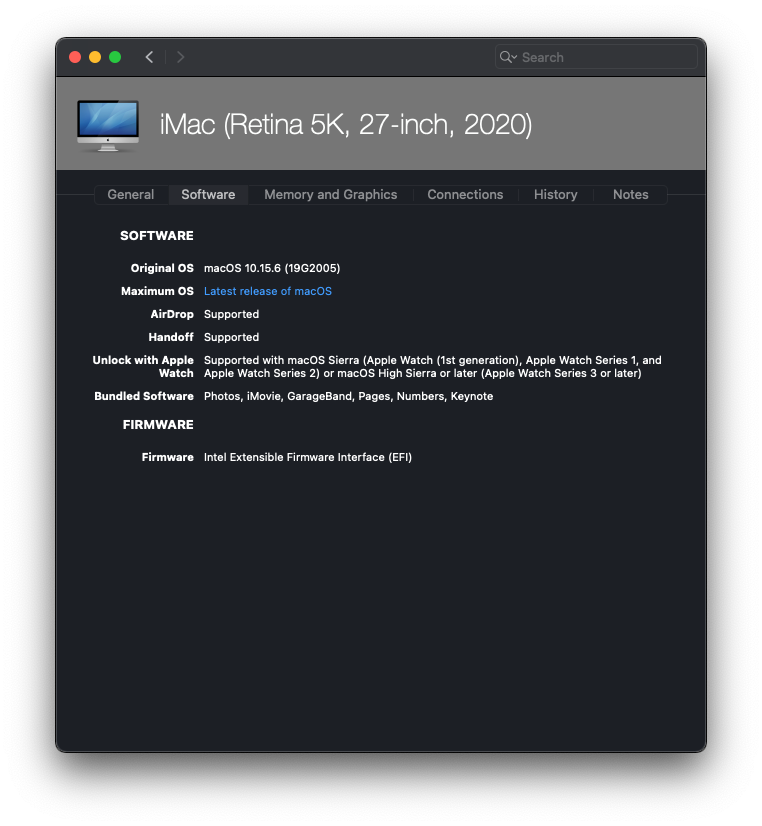This screenshot has height=826, width=762.
Task: View the History tab
Action: [x=555, y=195]
